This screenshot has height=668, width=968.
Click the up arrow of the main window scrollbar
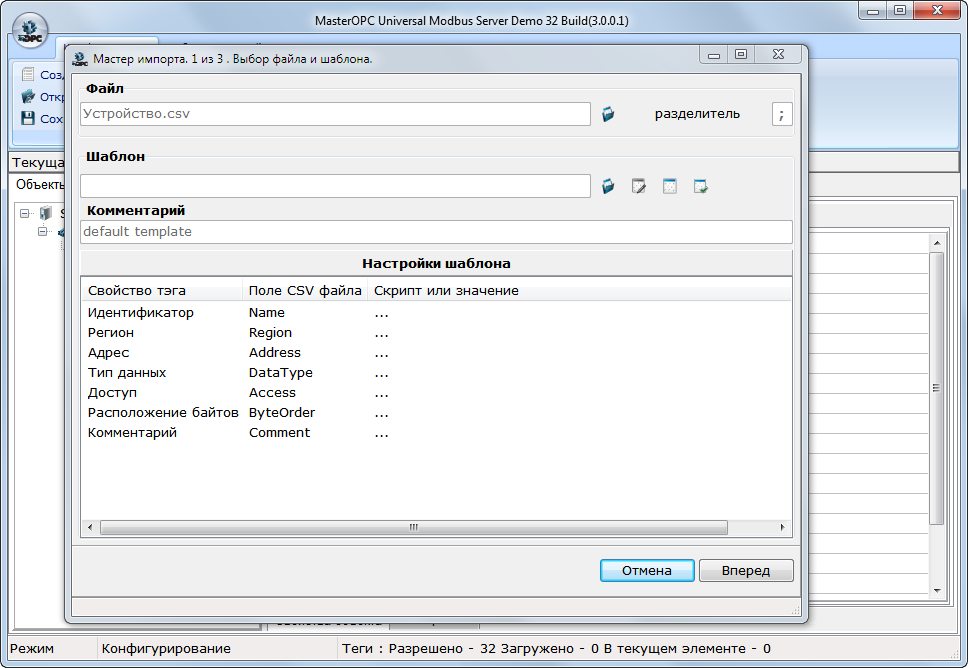tap(937, 243)
